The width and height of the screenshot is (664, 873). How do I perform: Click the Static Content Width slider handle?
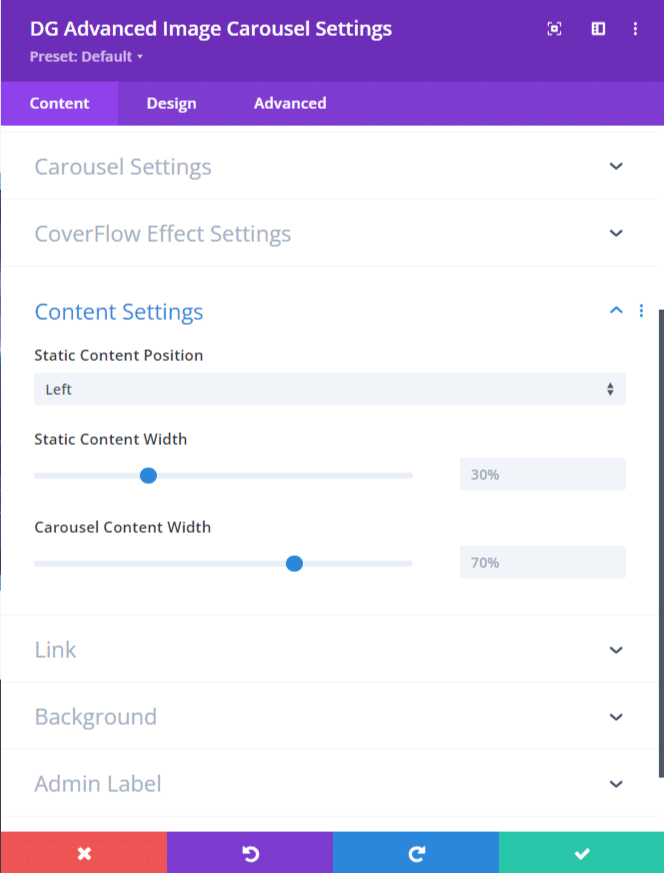click(x=148, y=475)
